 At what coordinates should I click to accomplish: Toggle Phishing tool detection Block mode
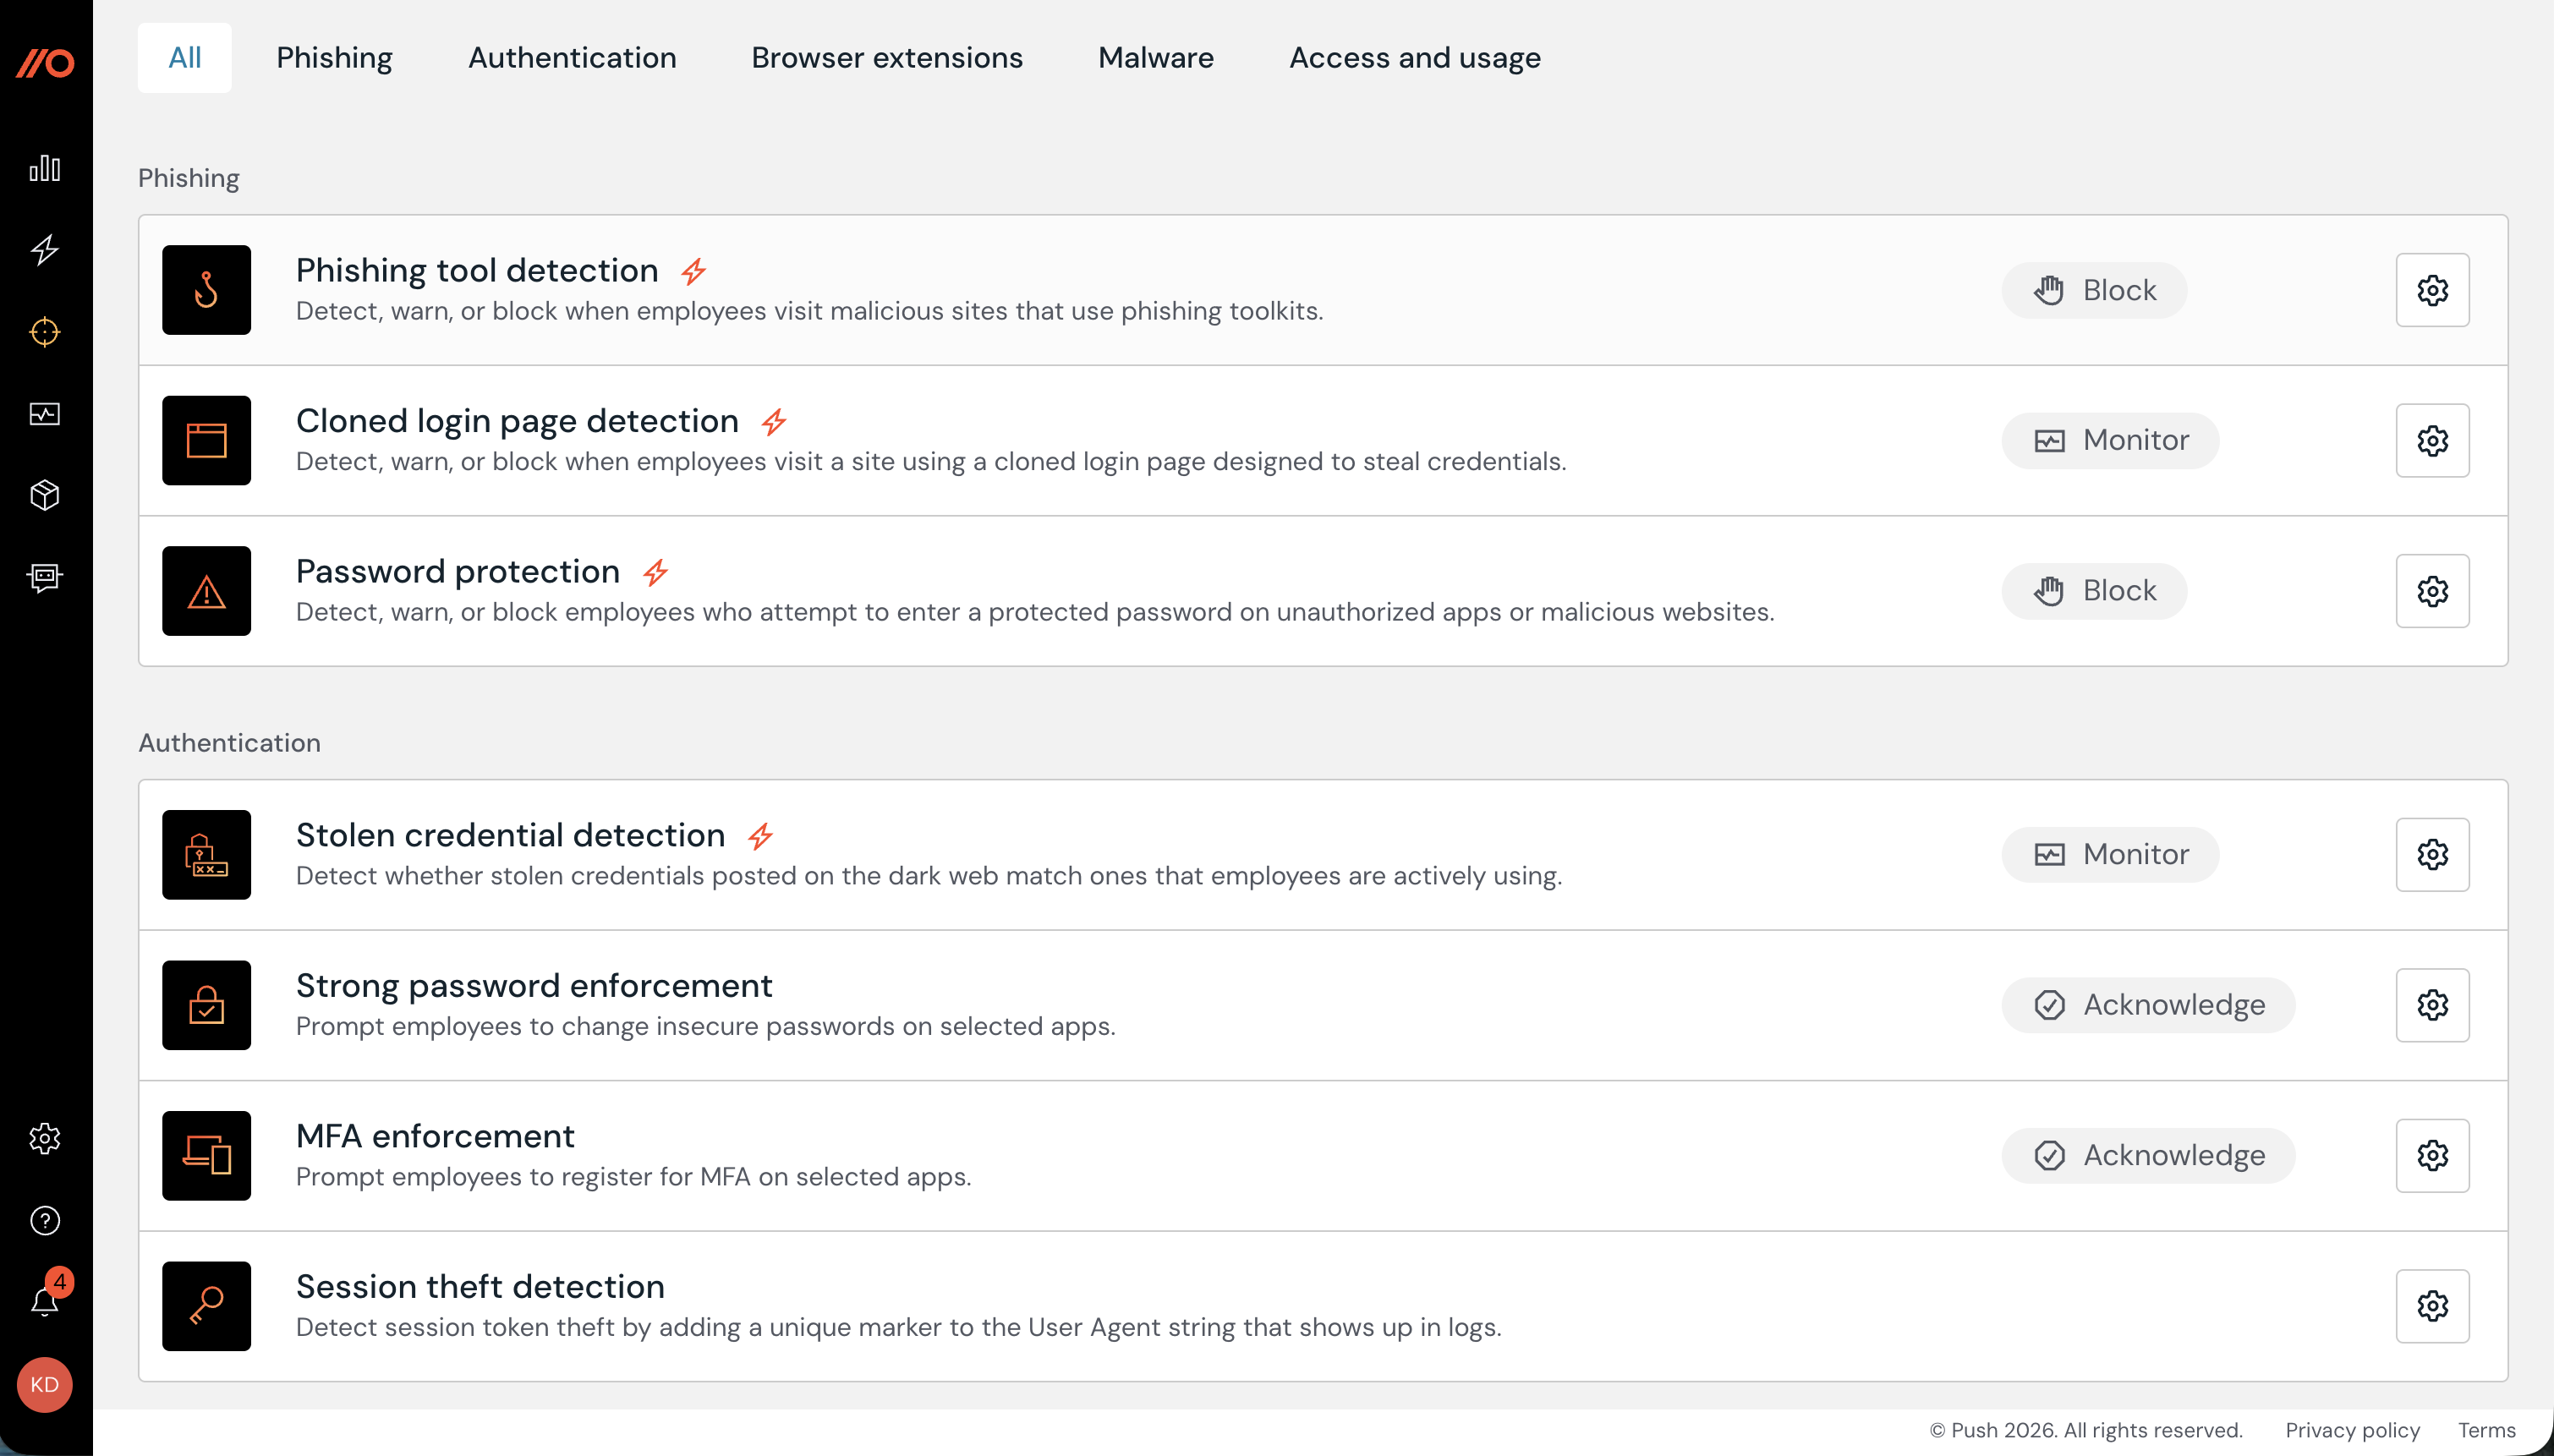click(x=2093, y=289)
